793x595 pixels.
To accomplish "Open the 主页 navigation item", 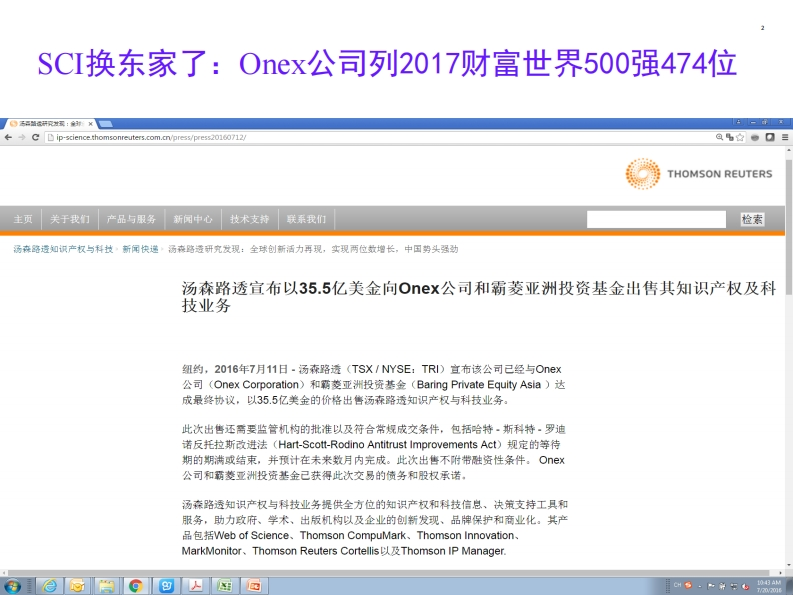I will click(x=23, y=219).
